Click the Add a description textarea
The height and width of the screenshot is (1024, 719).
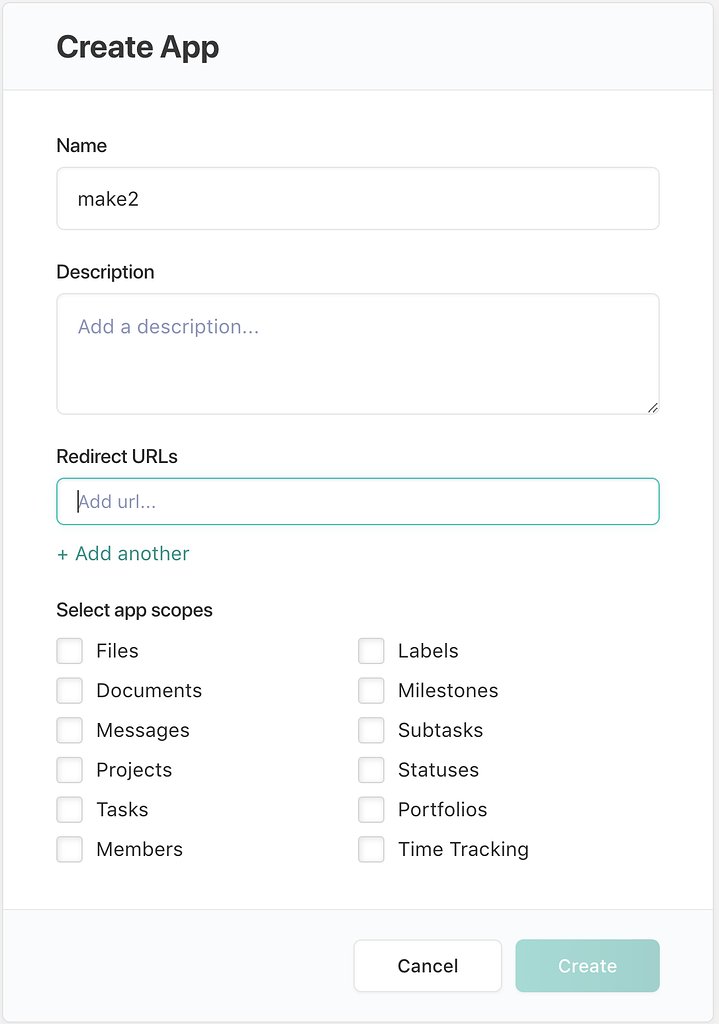(358, 353)
